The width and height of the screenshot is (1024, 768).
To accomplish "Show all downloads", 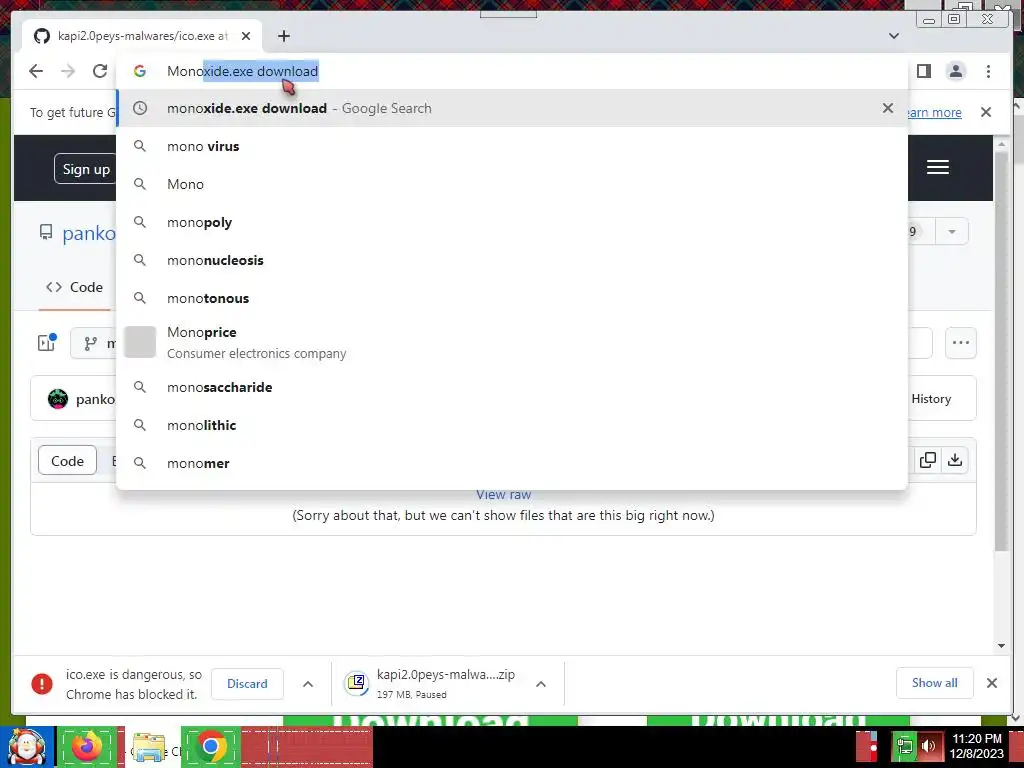I will click(935, 683).
